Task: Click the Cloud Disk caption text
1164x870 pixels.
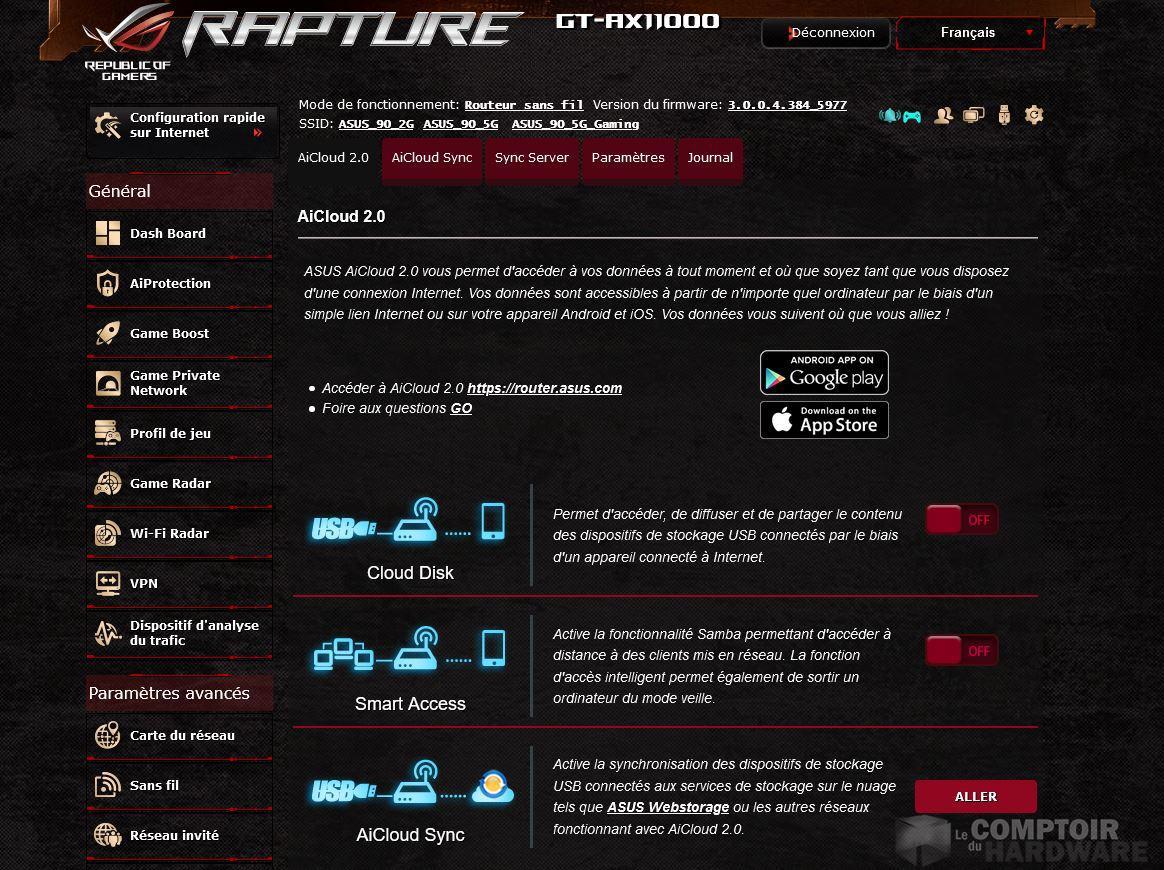Action: 410,572
